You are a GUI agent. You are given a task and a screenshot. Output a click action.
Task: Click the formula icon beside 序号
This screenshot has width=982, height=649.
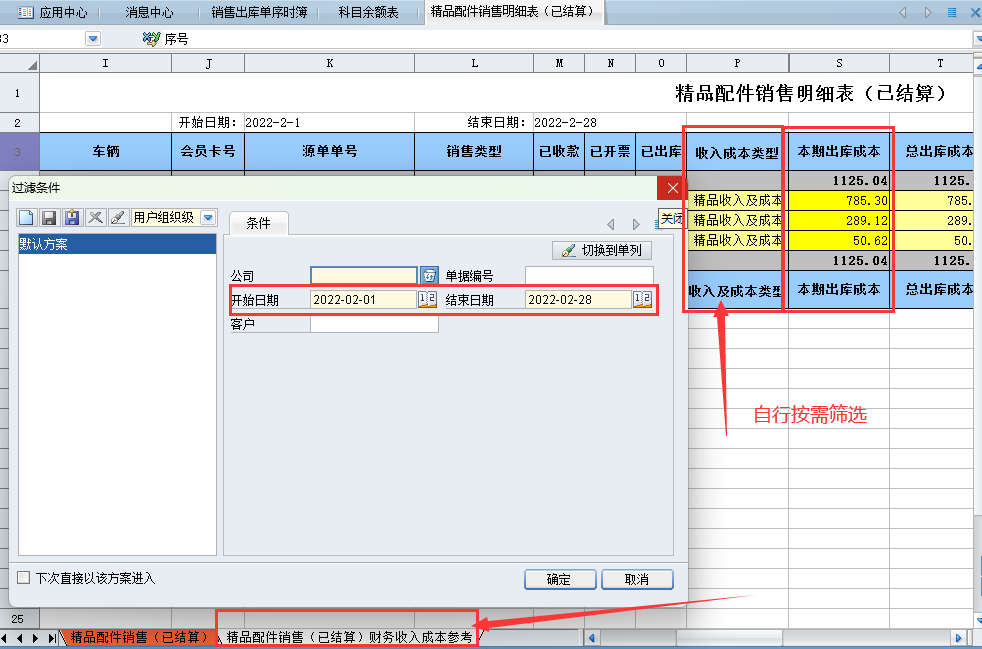(151, 38)
